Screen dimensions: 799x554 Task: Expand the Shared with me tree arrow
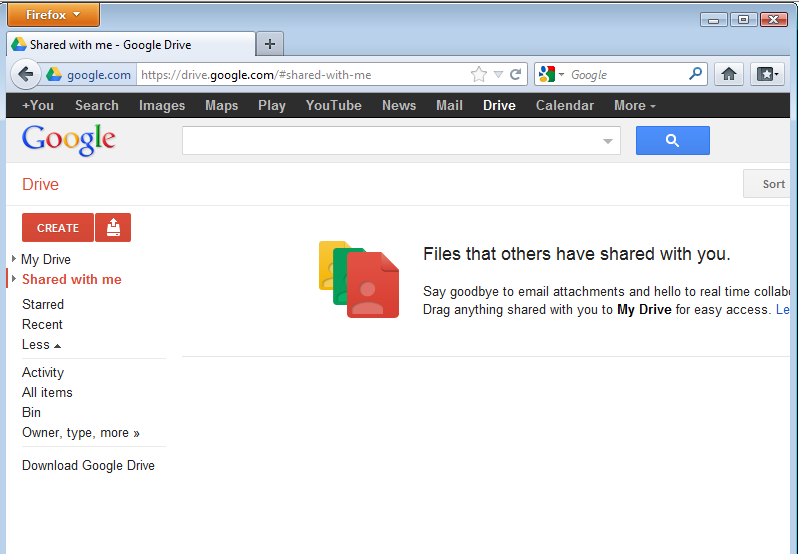14,279
